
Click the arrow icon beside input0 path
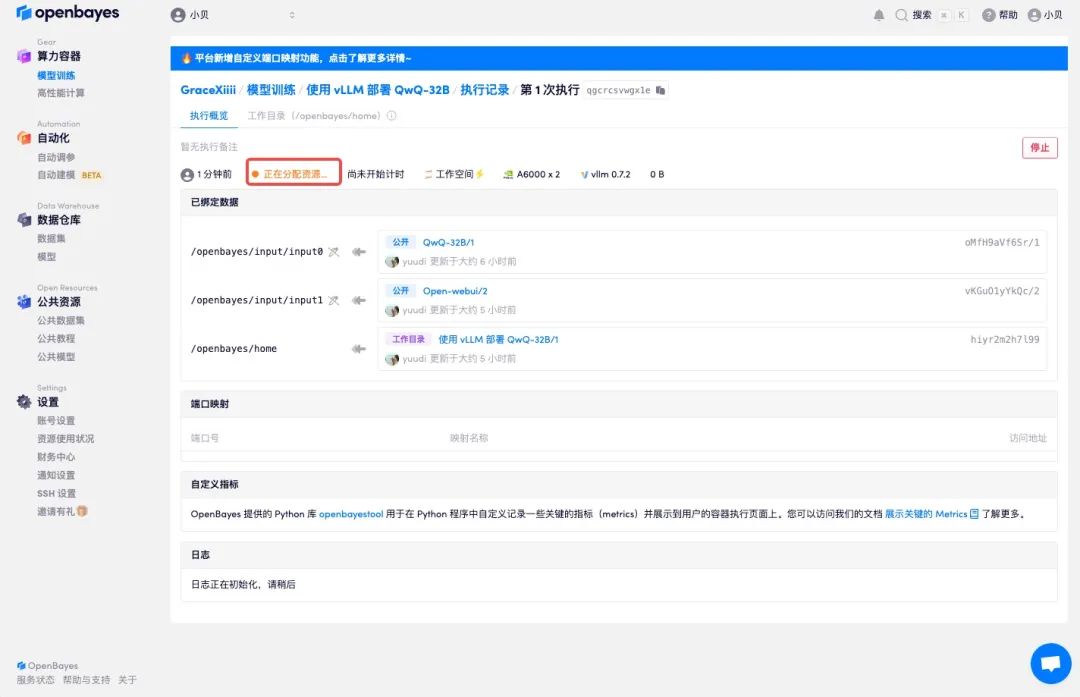pos(359,252)
